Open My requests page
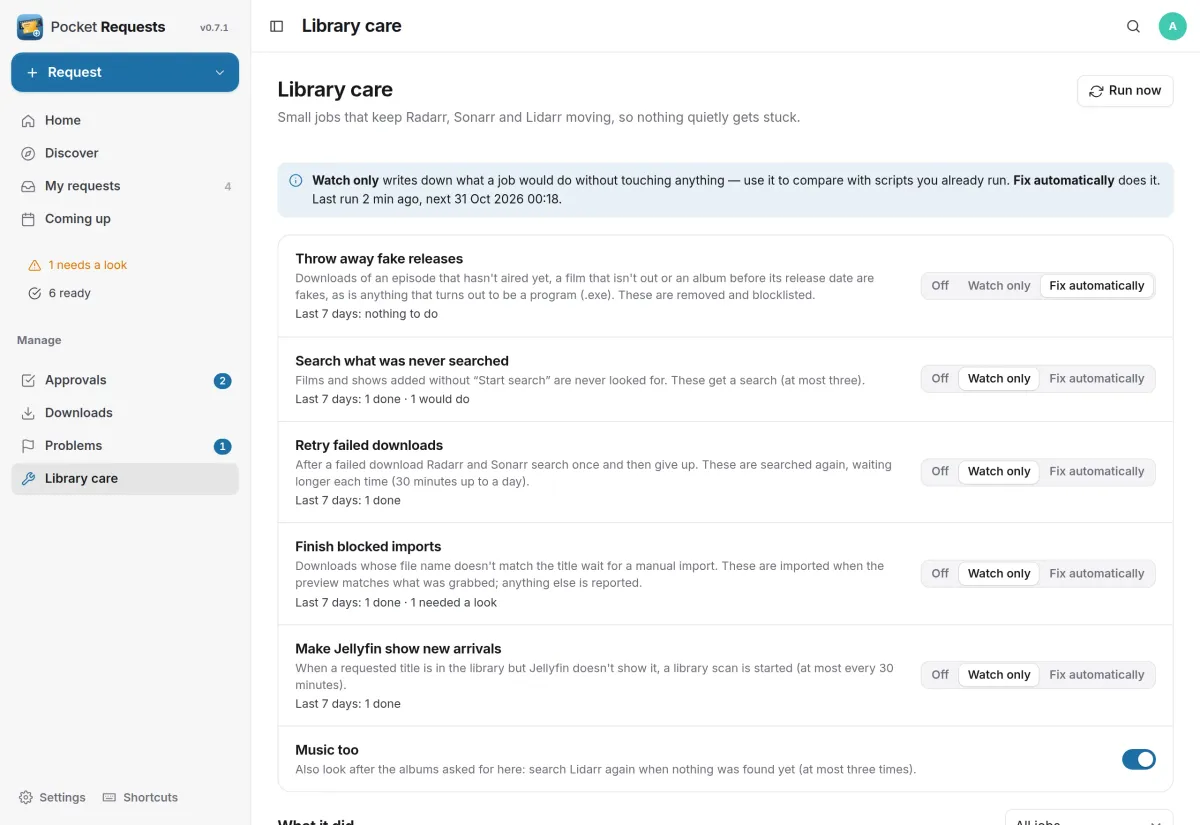Image resolution: width=1200 pixels, height=825 pixels. click(125, 186)
